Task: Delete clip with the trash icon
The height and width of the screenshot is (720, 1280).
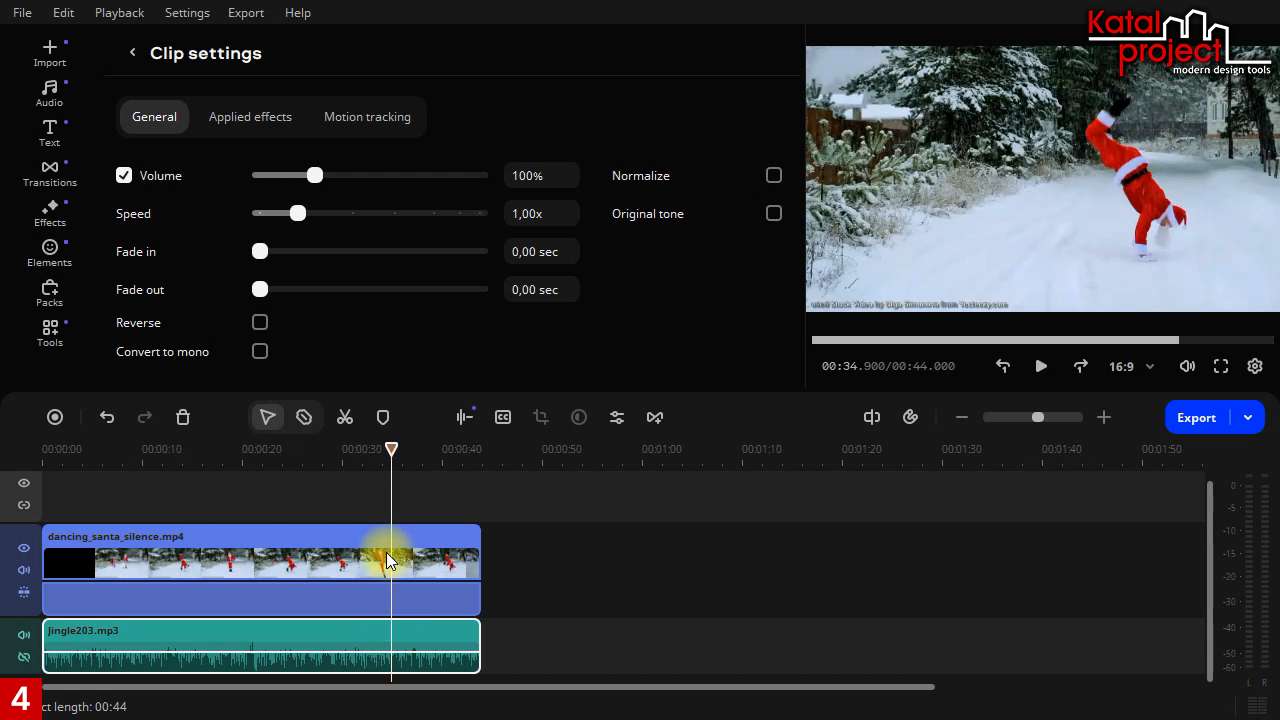Action: (x=183, y=417)
